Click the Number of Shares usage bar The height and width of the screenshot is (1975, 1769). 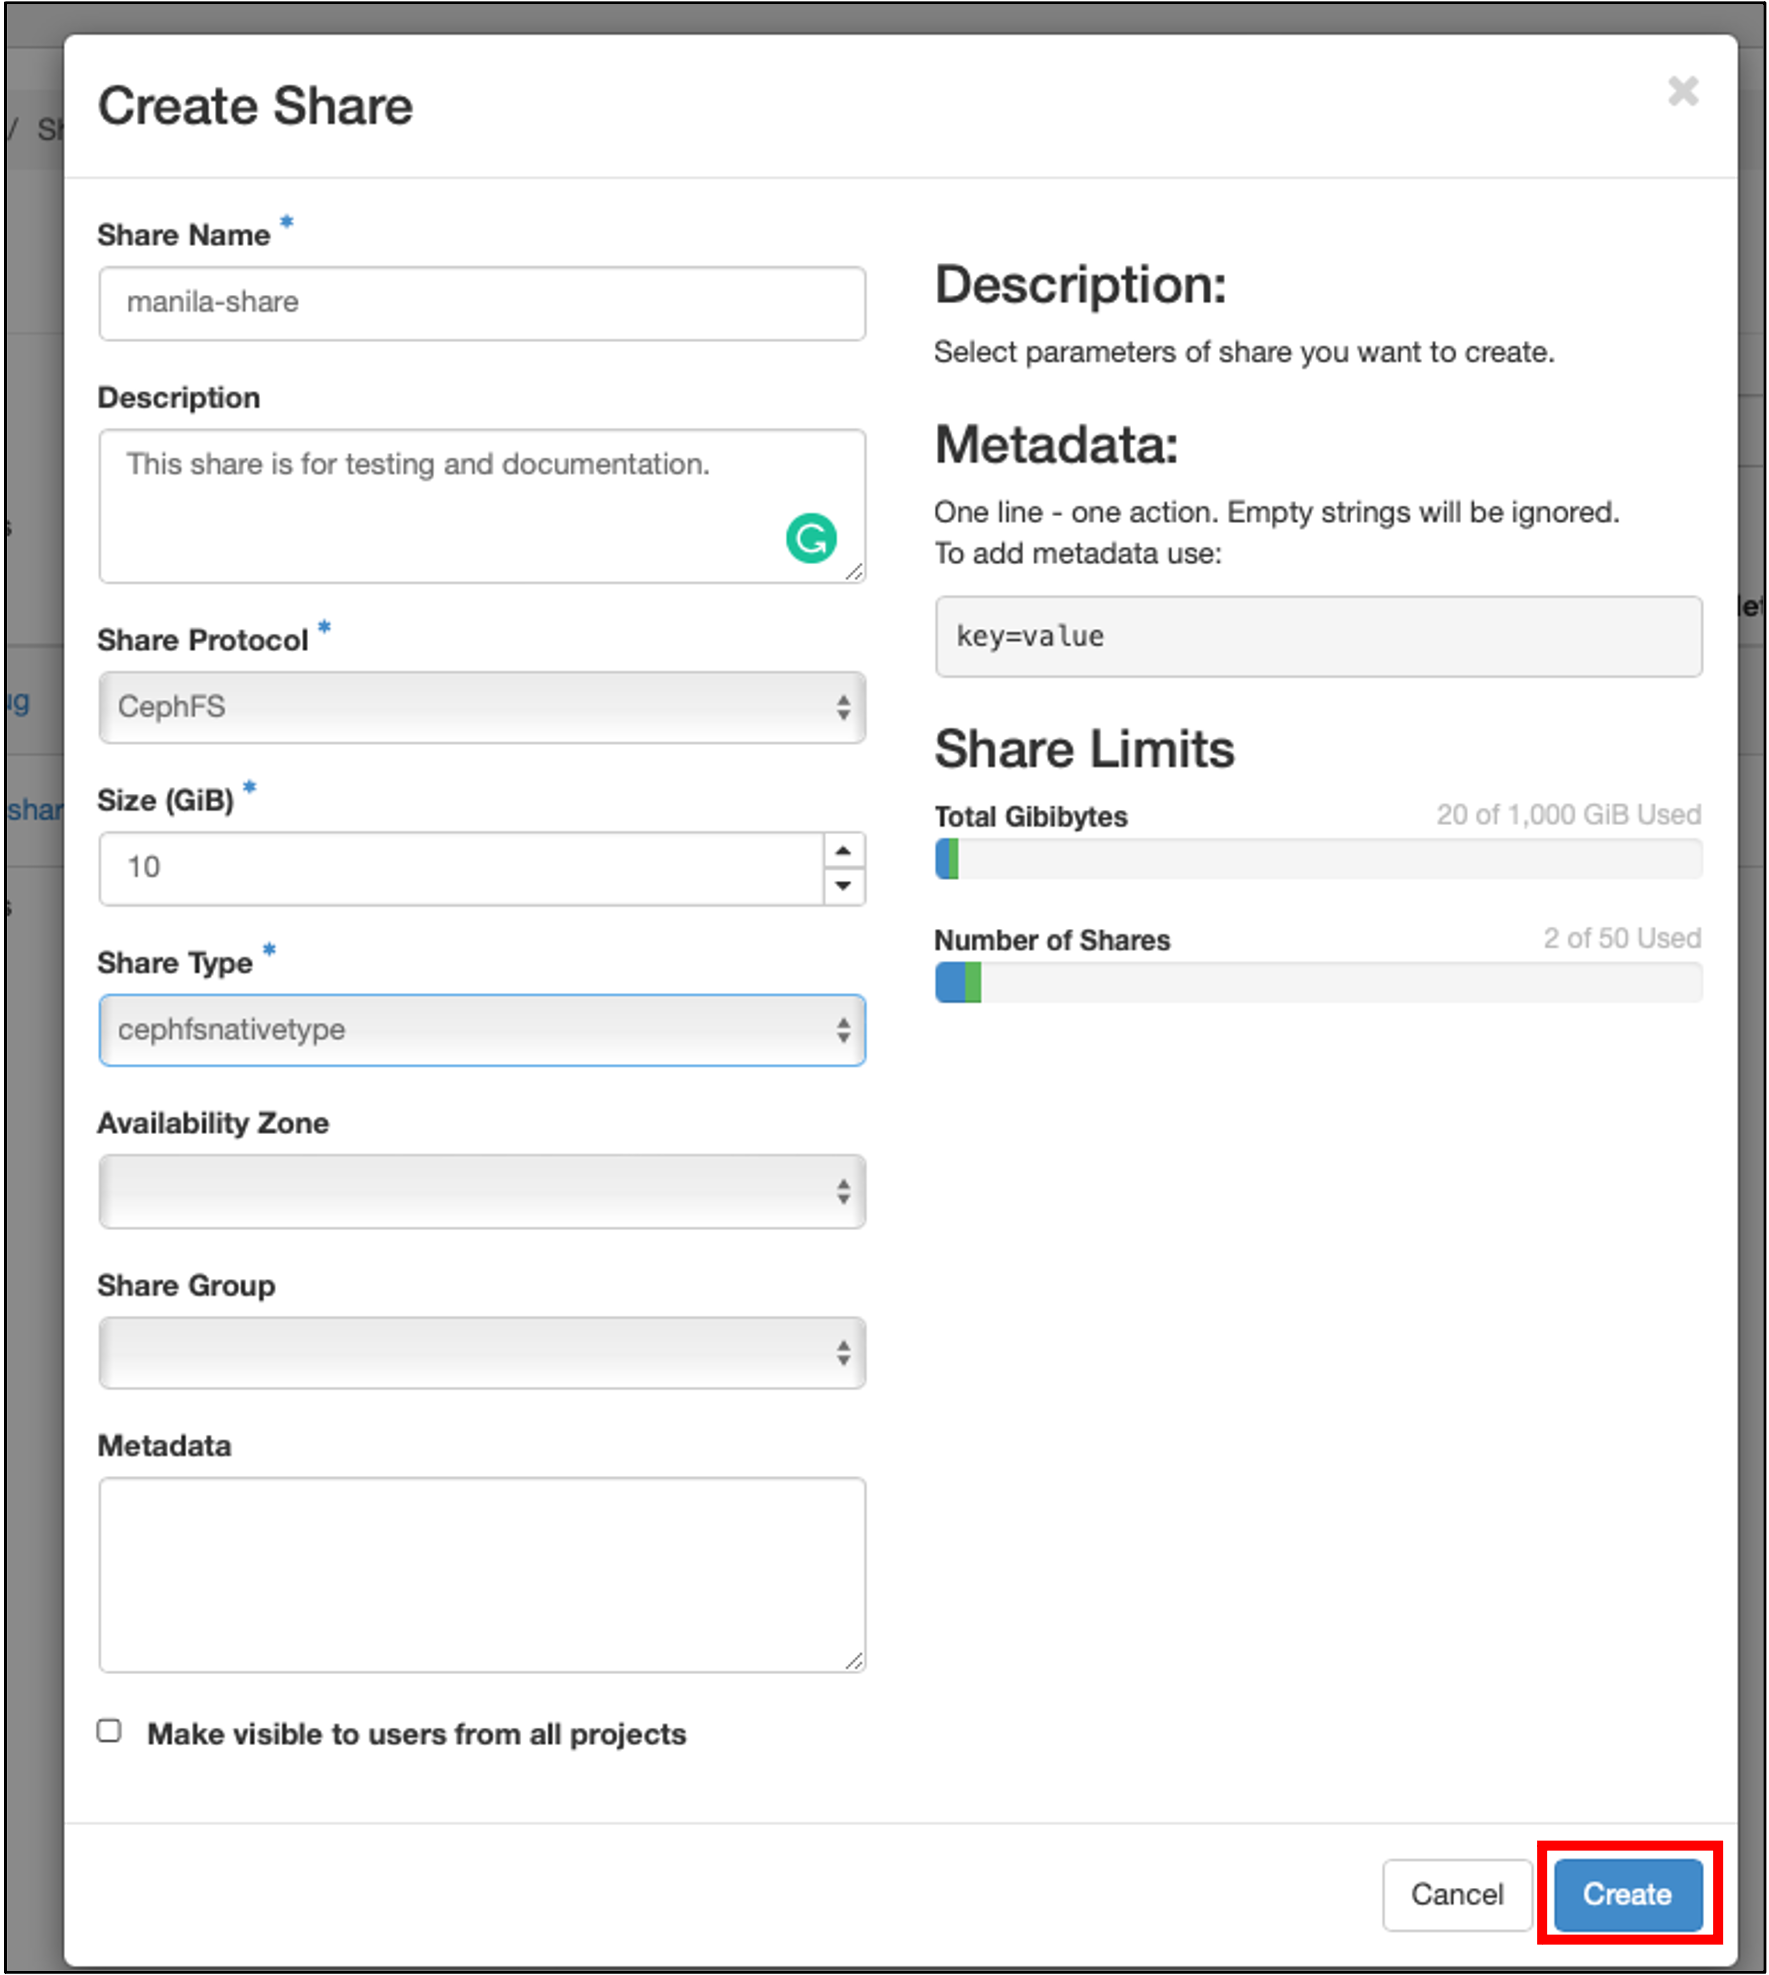point(1317,982)
